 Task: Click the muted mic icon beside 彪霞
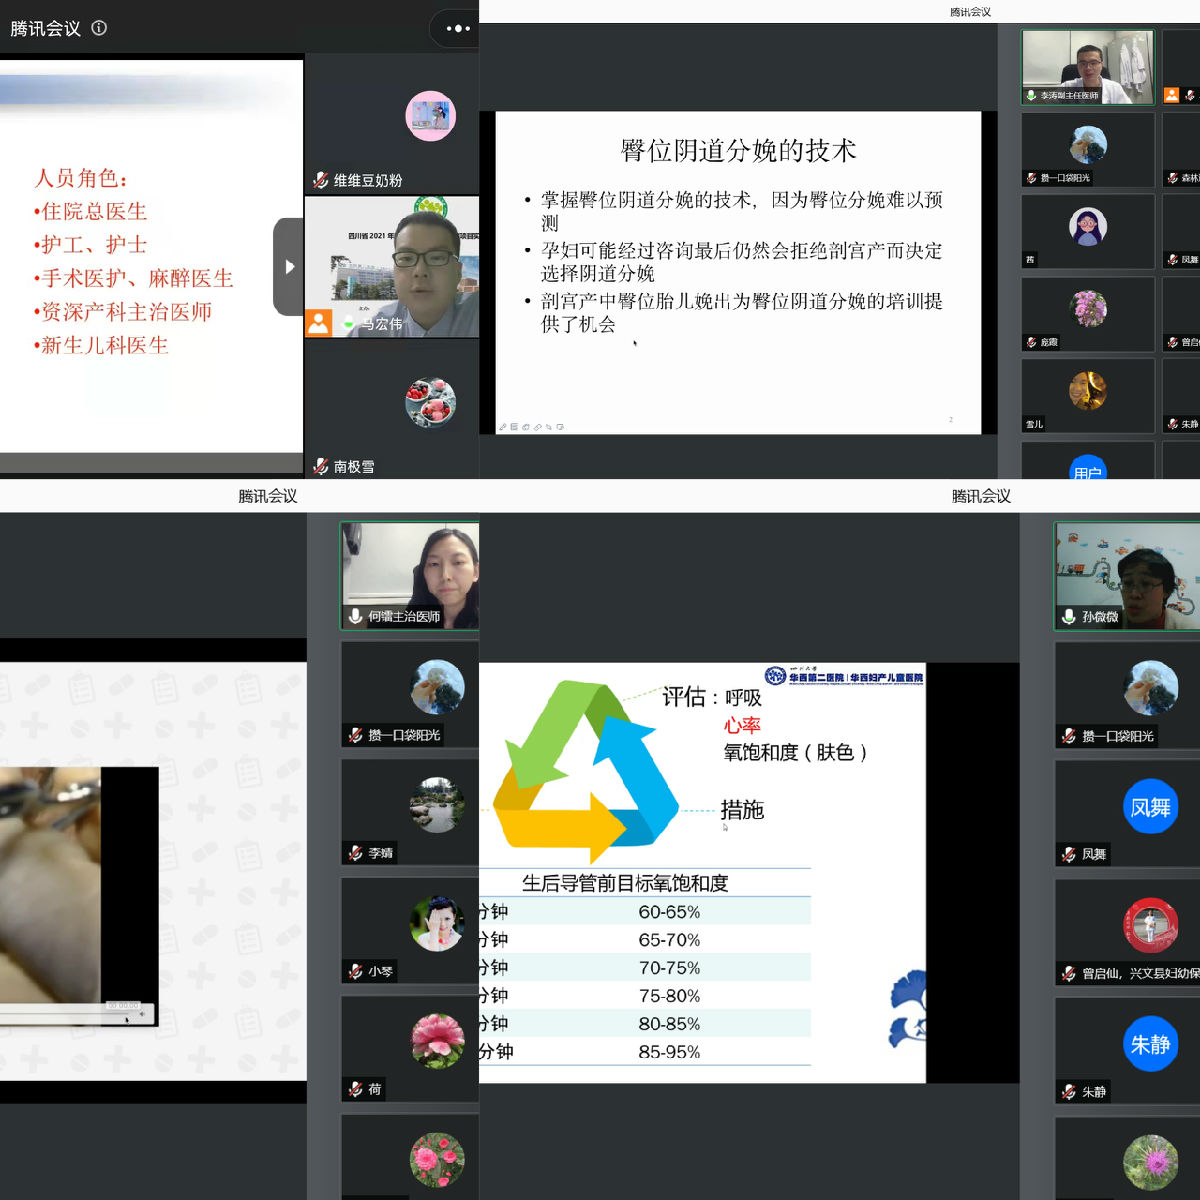(1031, 342)
